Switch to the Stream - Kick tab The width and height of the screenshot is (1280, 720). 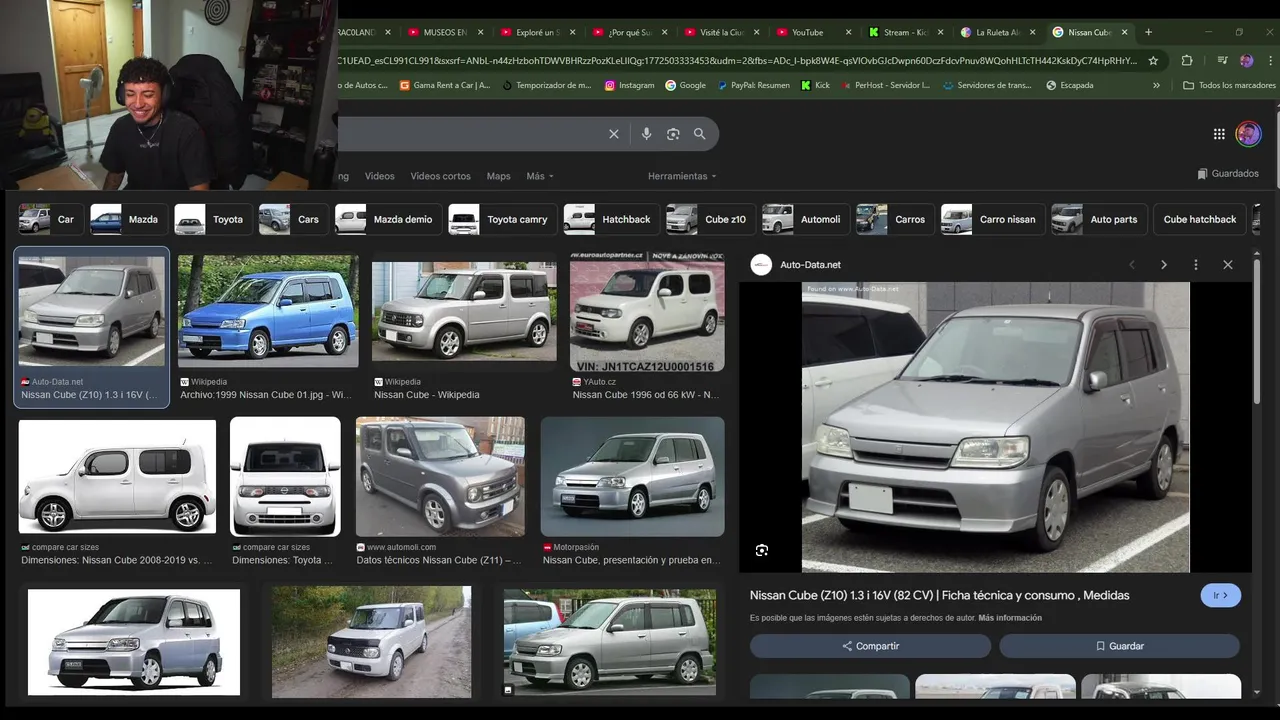pos(904,32)
